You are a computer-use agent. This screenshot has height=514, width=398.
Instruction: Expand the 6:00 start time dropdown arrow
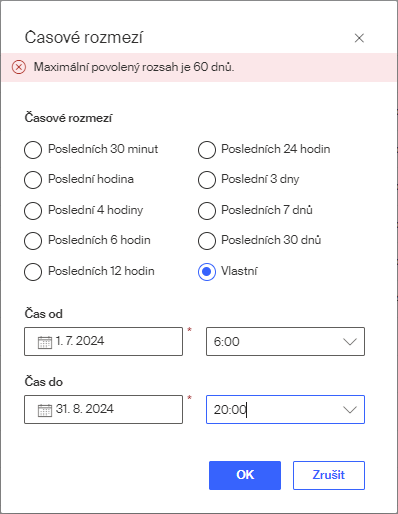pyautogui.click(x=350, y=342)
